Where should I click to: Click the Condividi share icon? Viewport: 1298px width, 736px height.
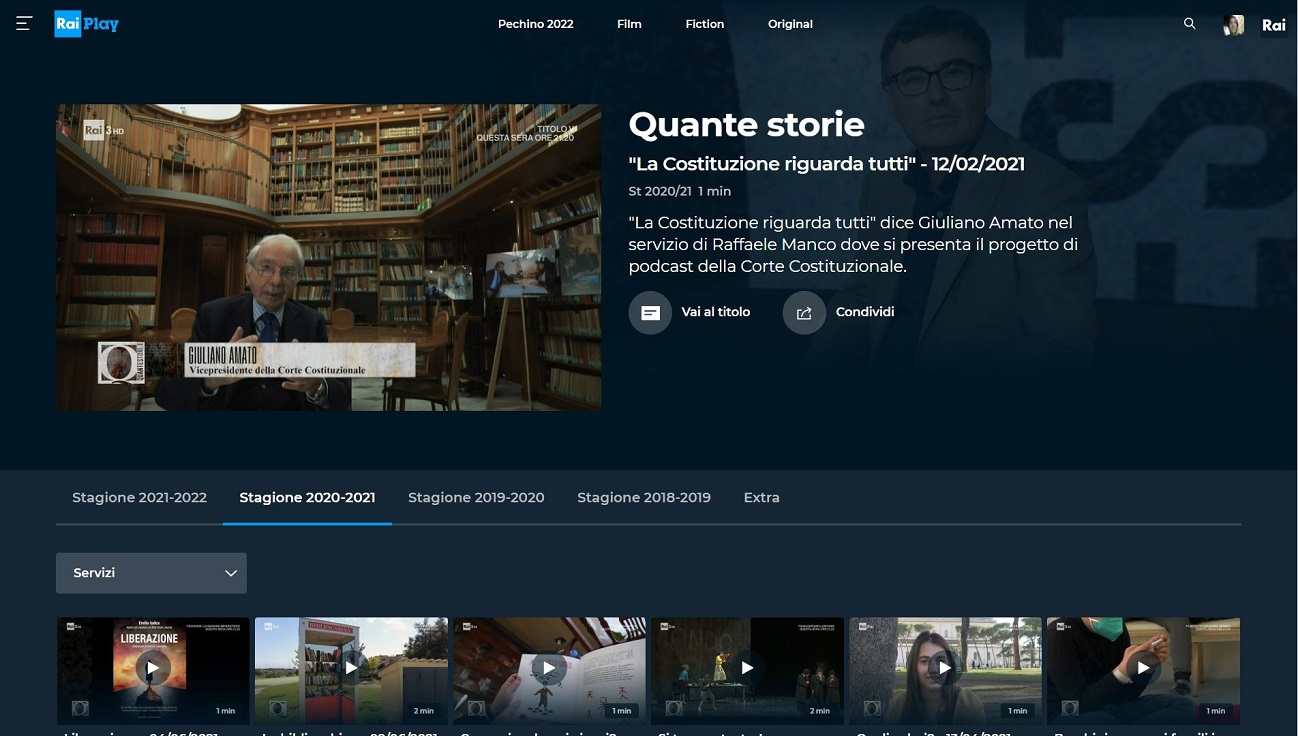(804, 313)
